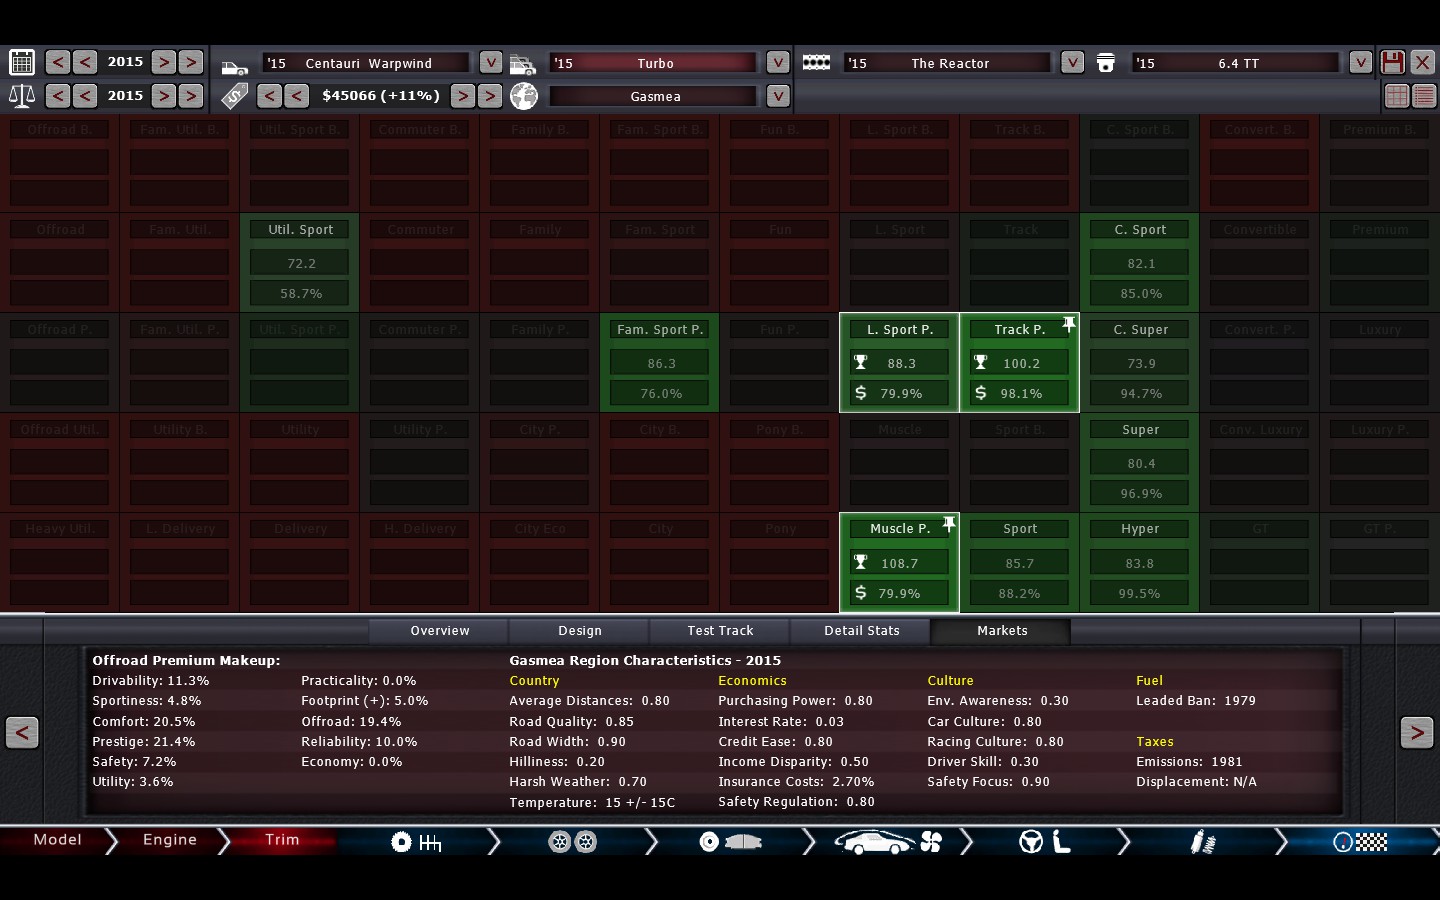Decrease price with double left arrow
Screen dimensions: 1440x900
click(269, 96)
